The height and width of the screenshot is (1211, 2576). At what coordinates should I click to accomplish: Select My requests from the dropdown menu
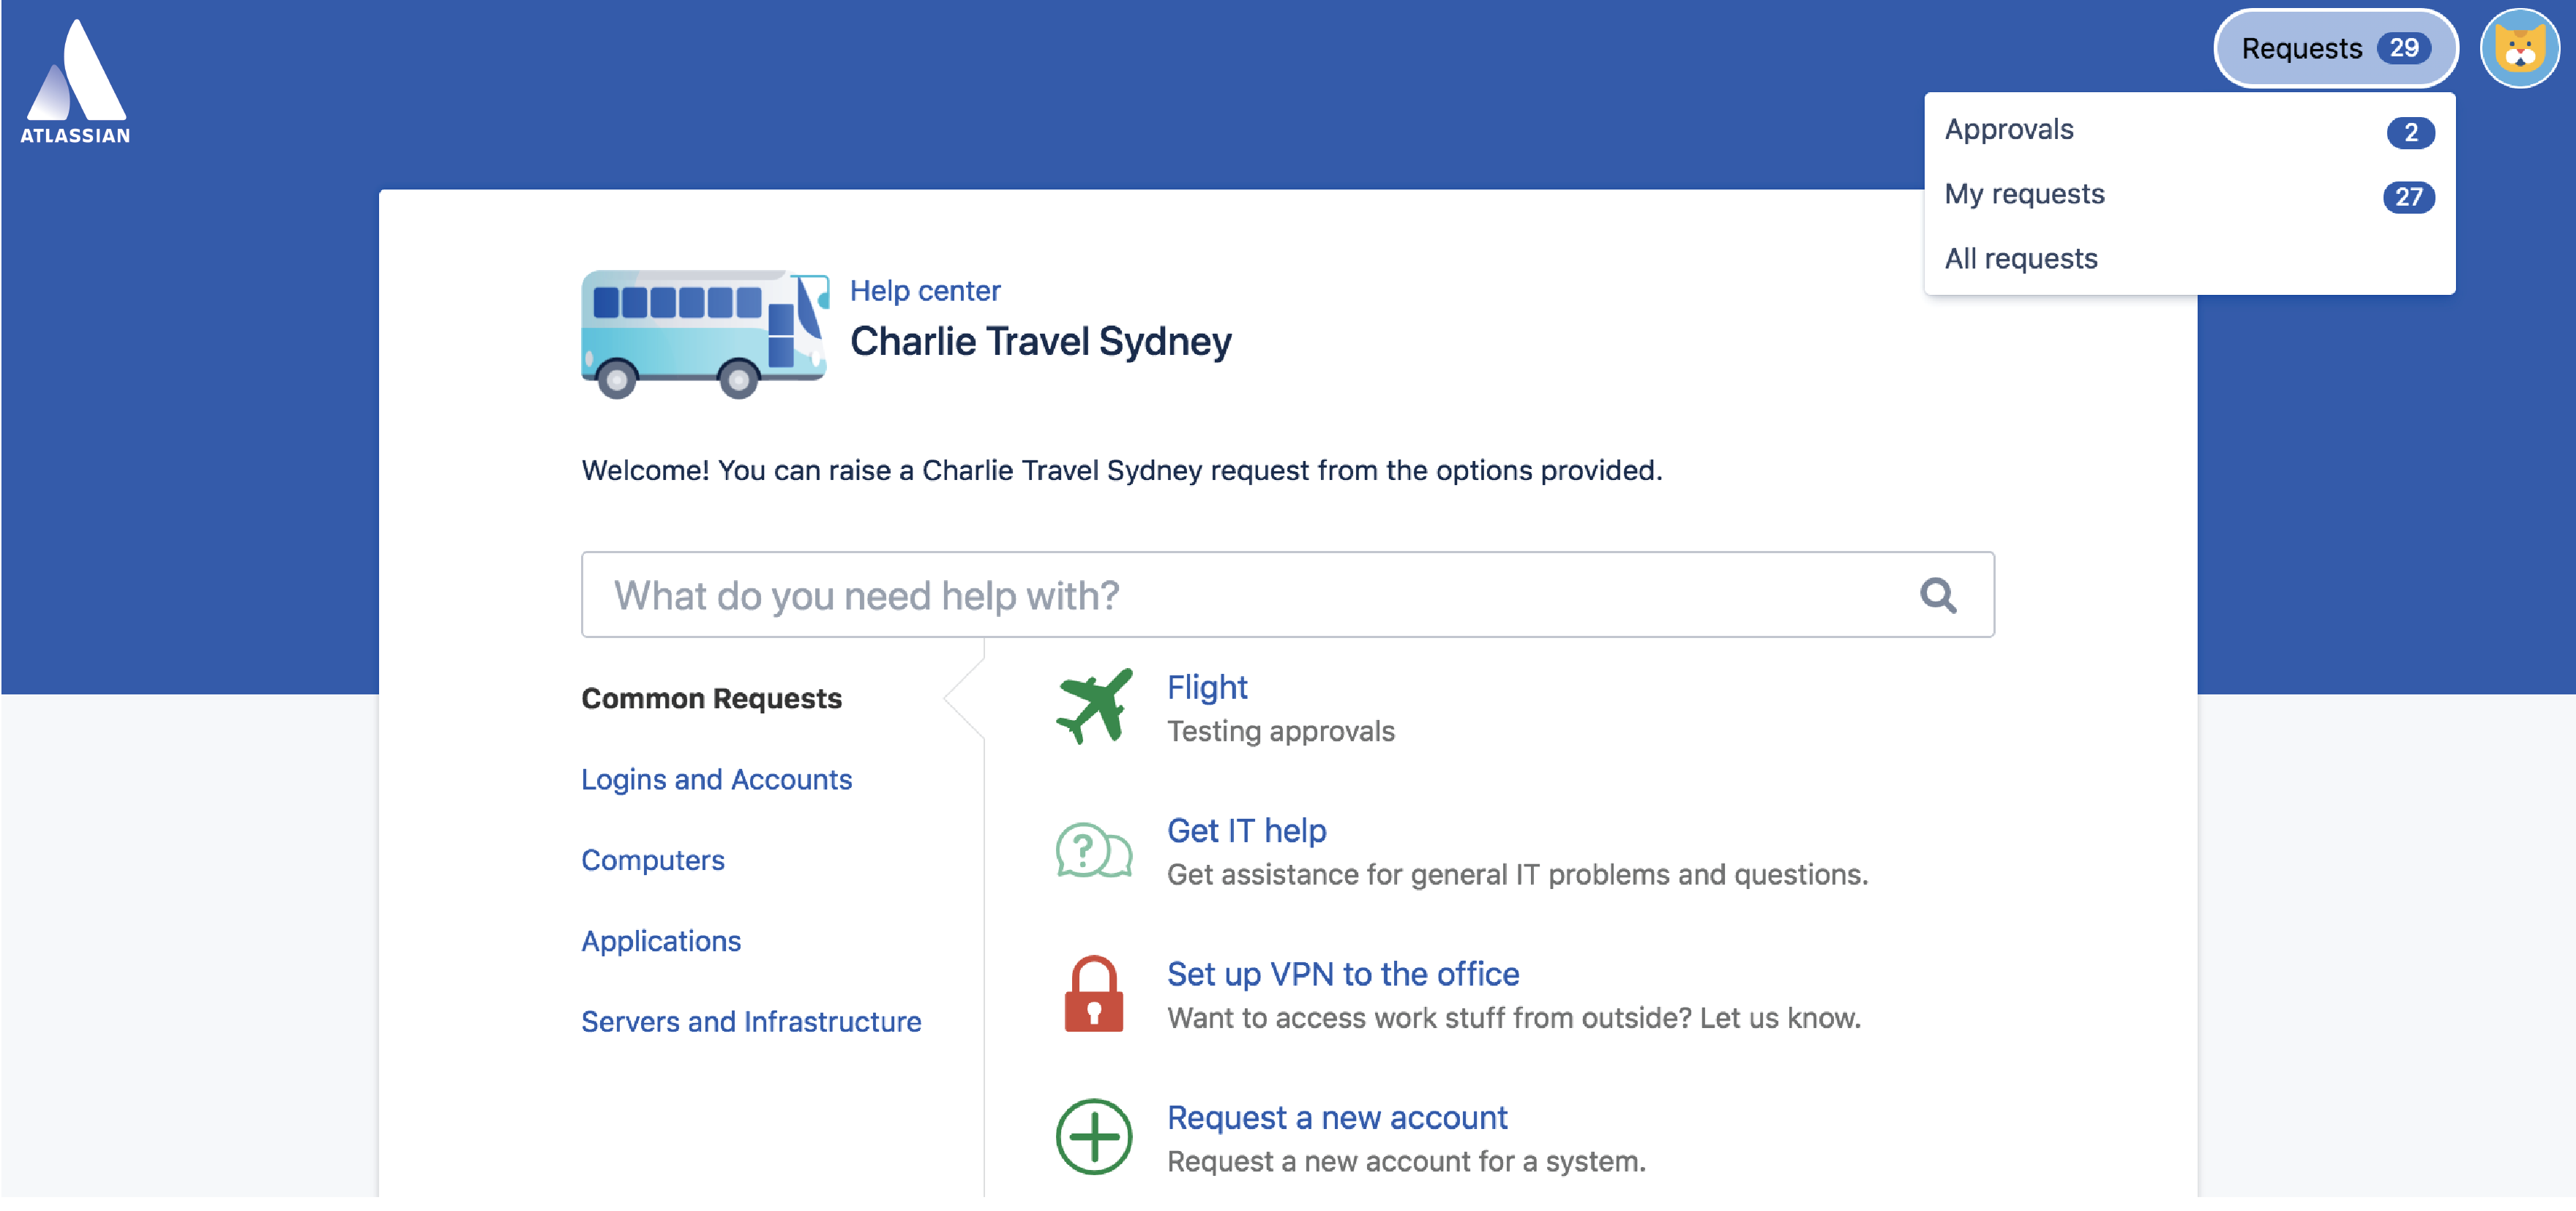(2024, 194)
